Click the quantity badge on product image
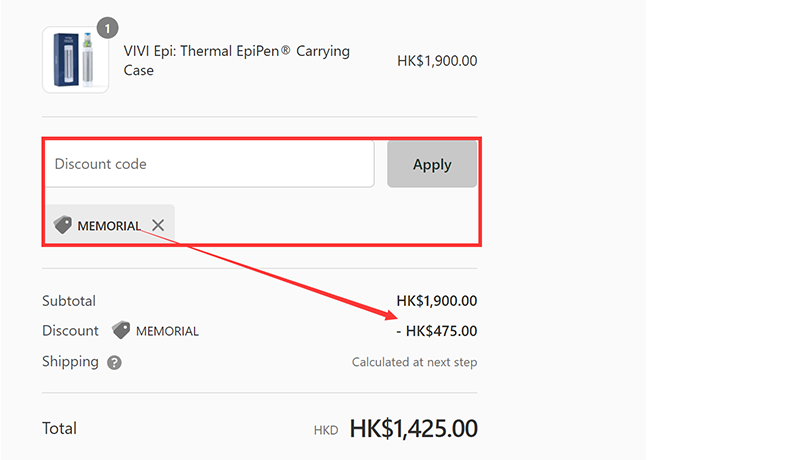 tap(107, 28)
